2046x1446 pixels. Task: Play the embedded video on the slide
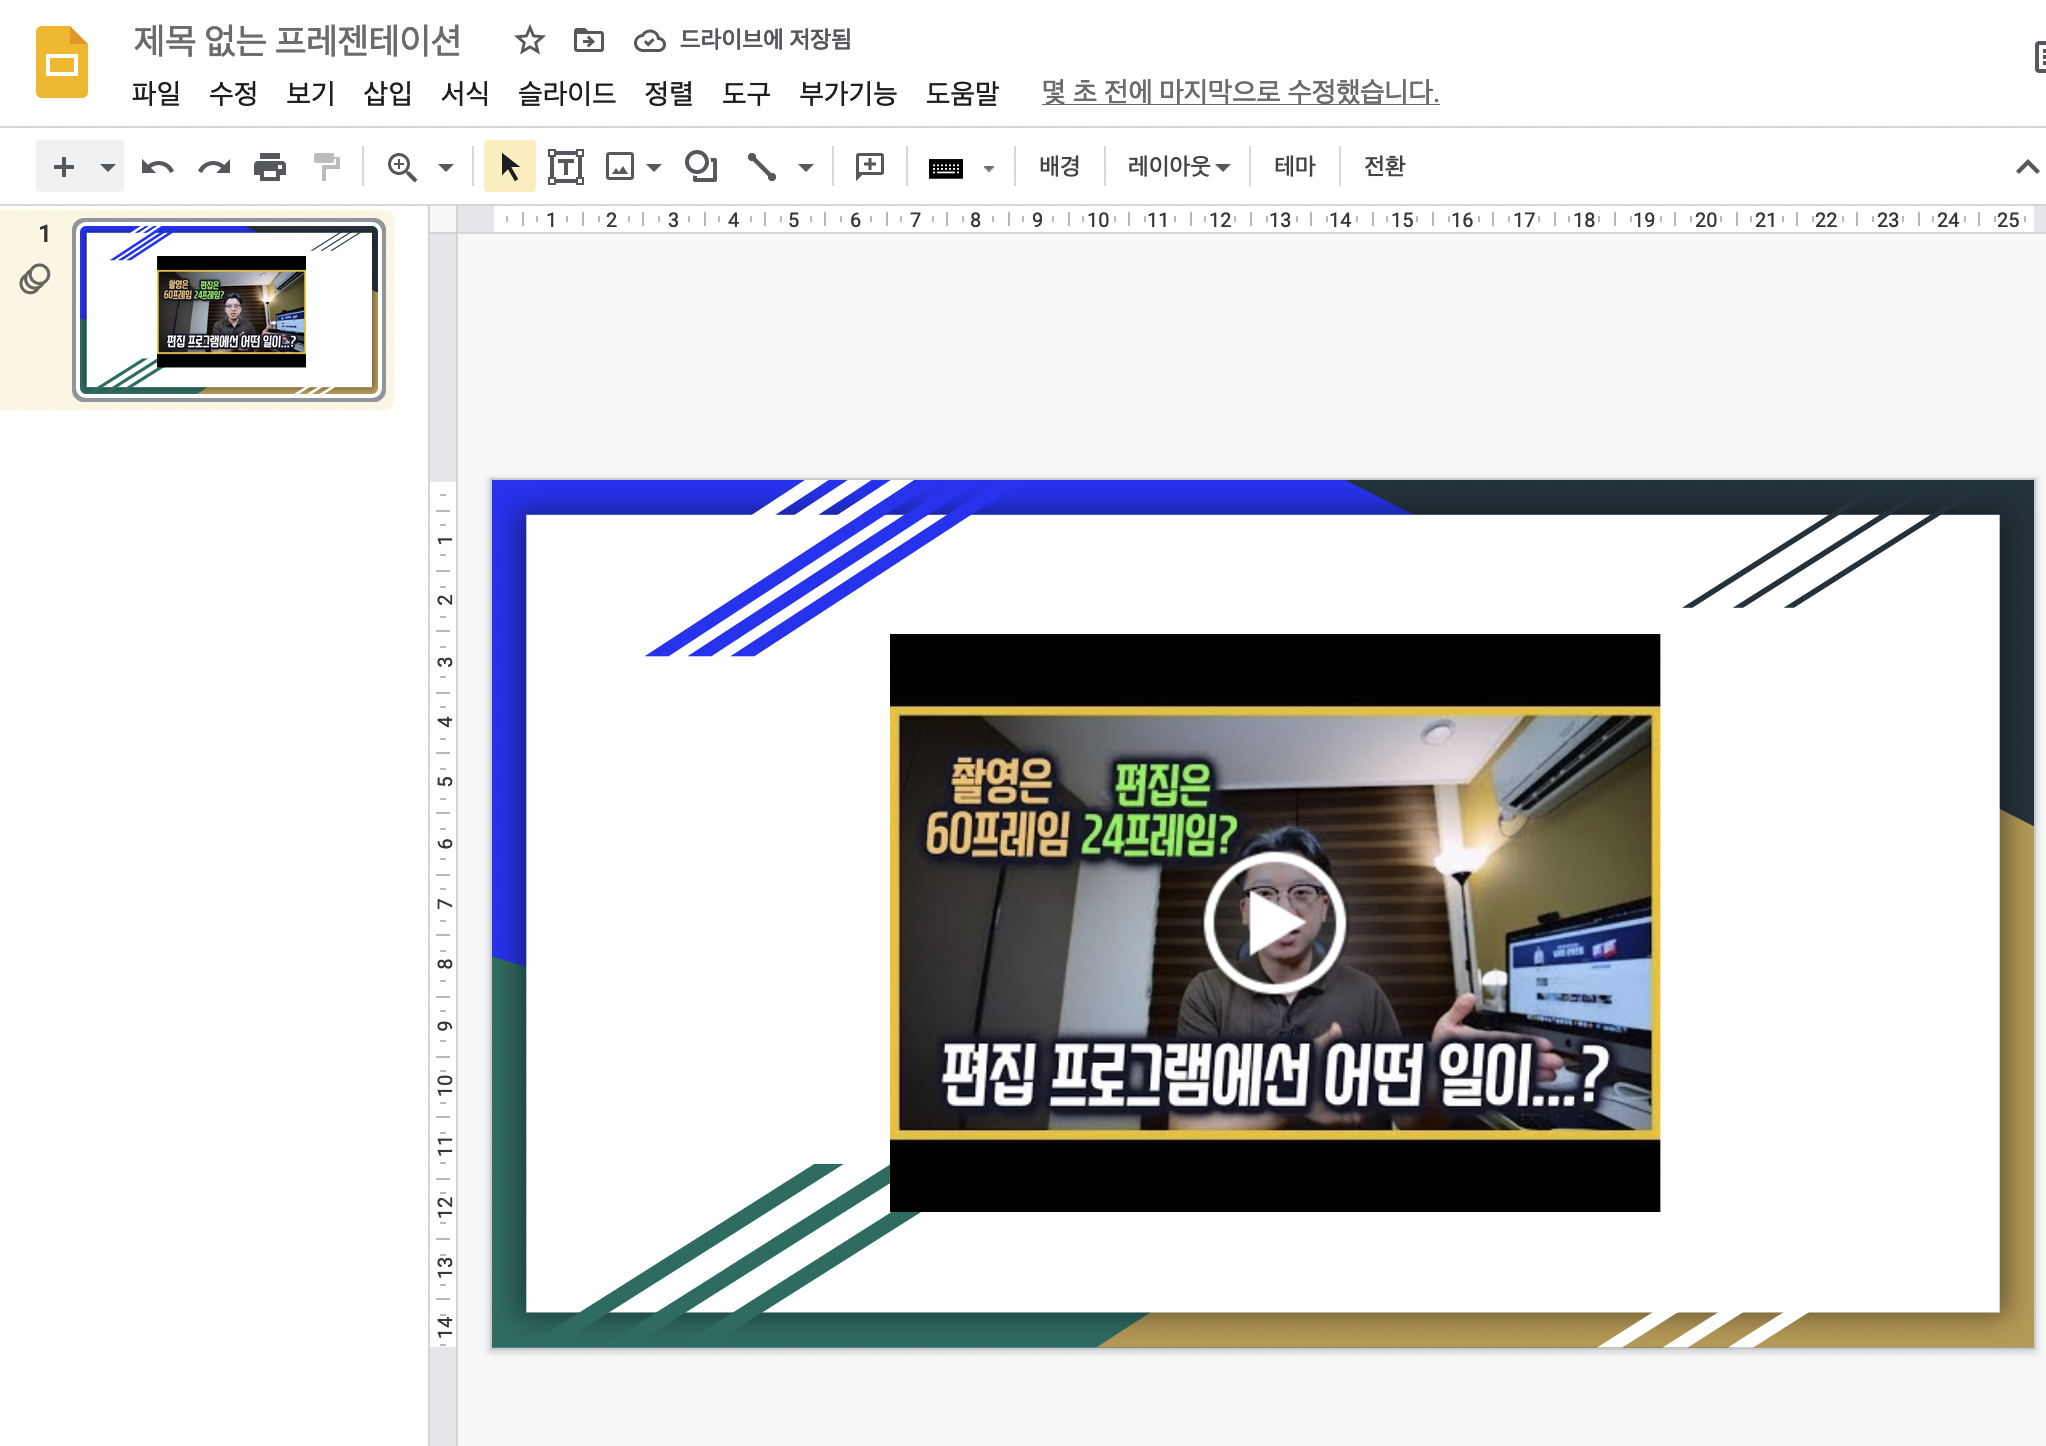pos(1274,923)
